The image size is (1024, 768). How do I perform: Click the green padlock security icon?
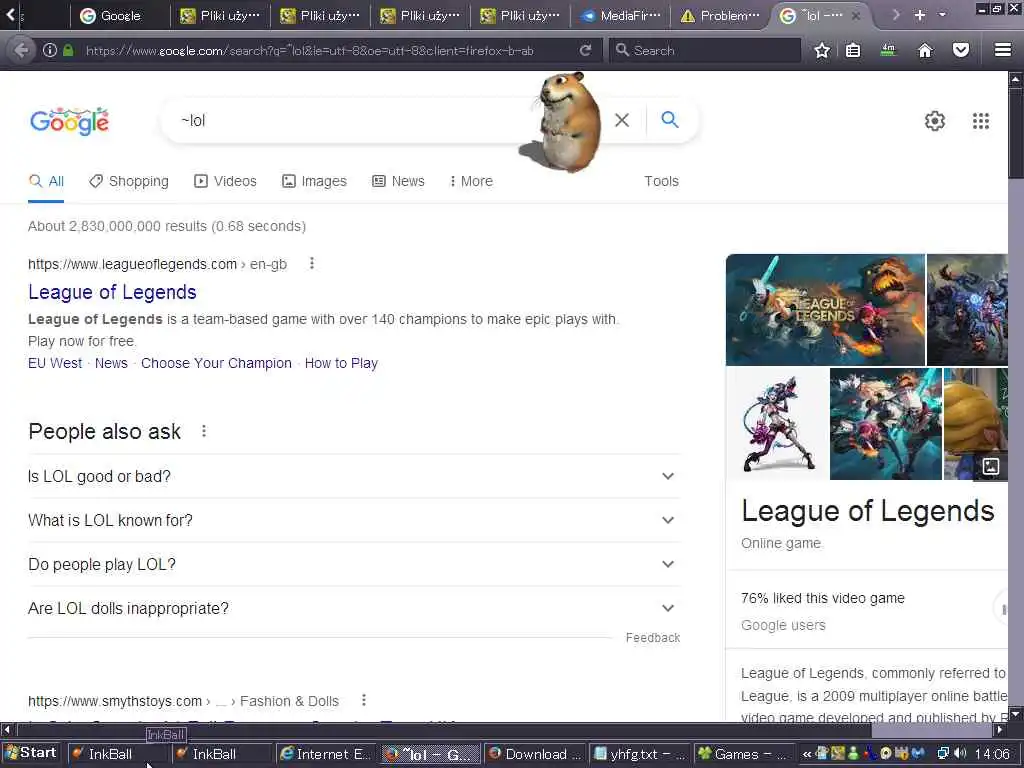[x=68, y=50]
